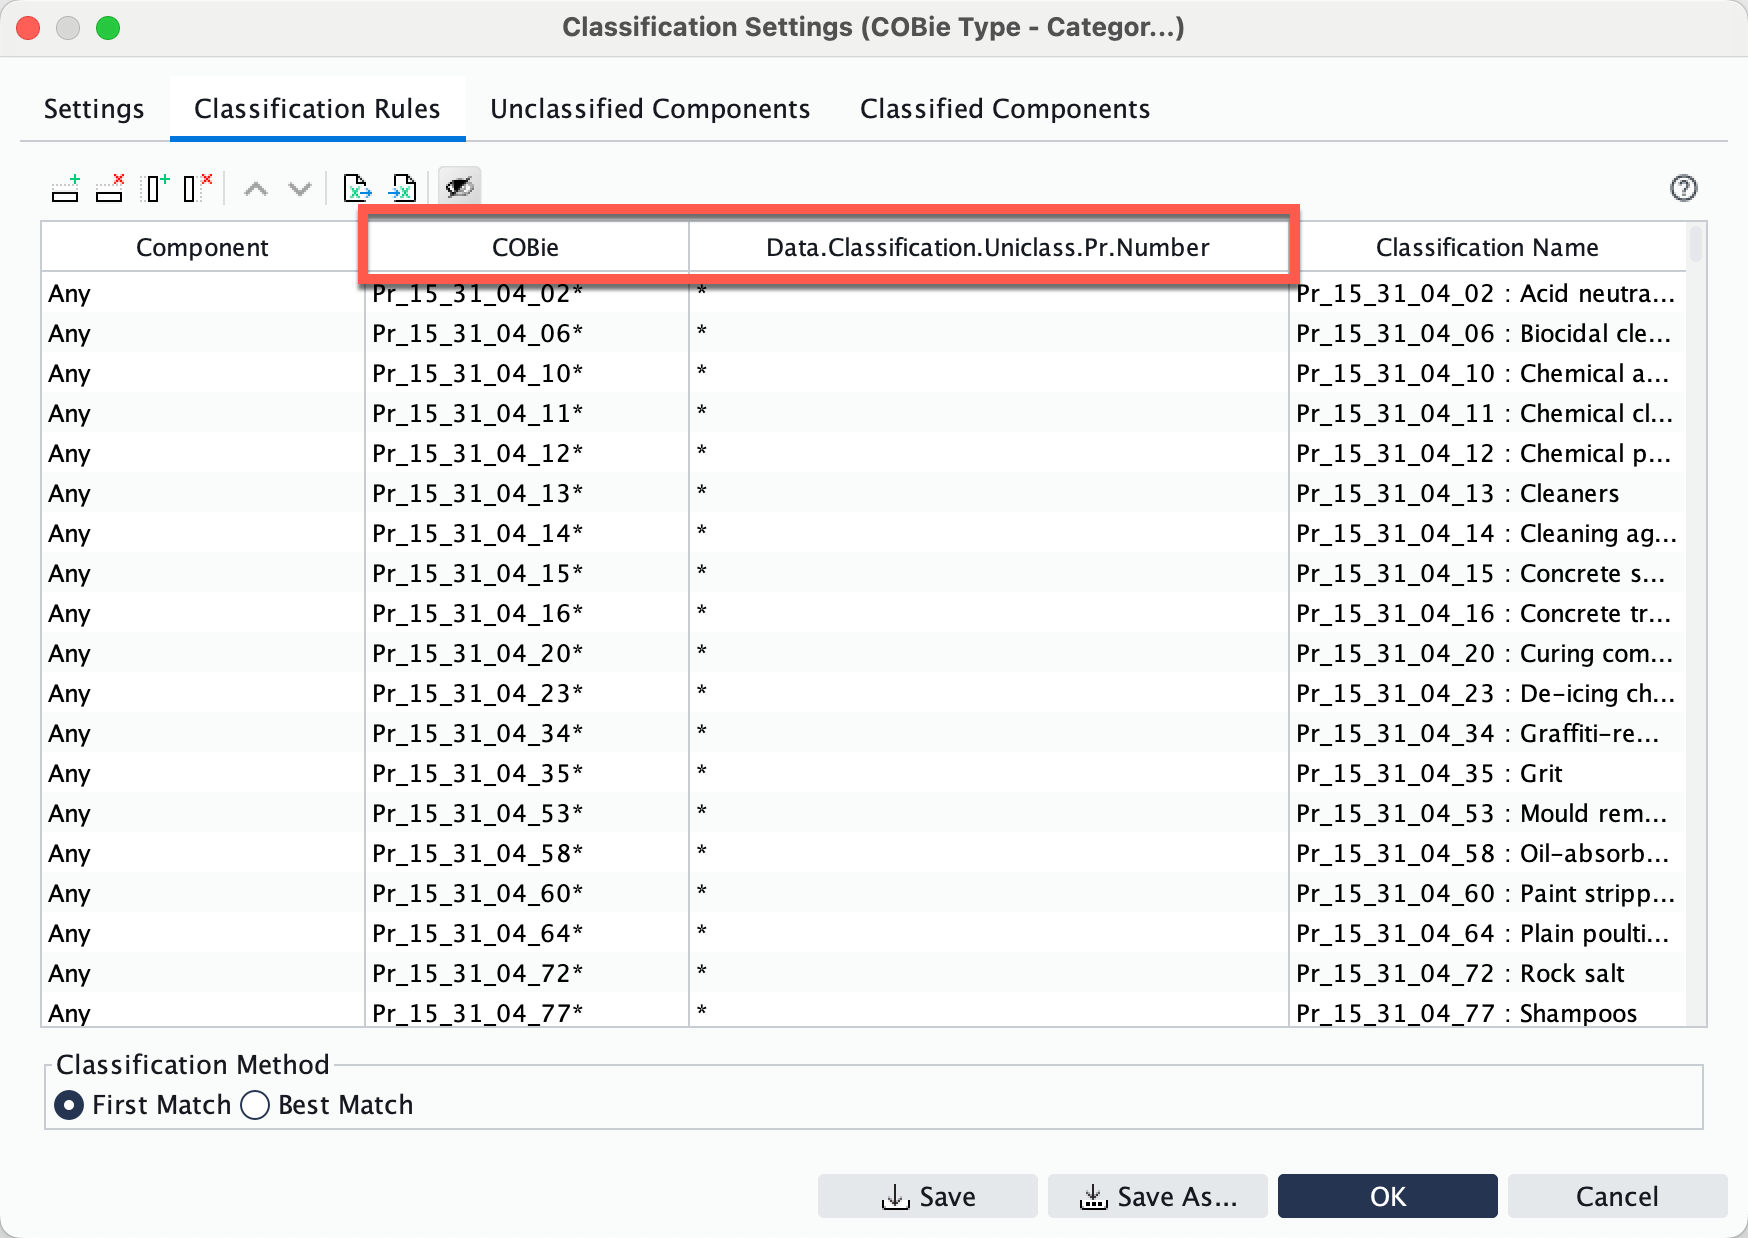Add a new column to rules
This screenshot has width=1748, height=1238.
[x=157, y=188]
